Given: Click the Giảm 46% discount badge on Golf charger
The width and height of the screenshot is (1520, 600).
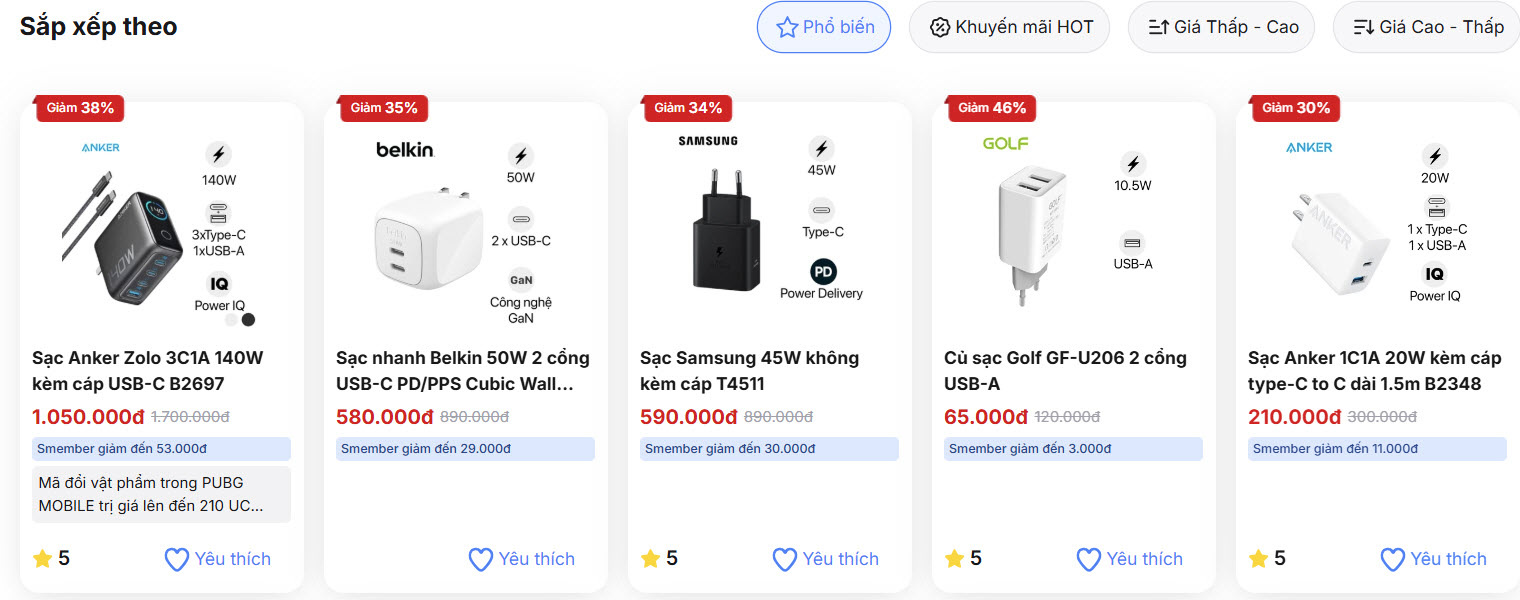Looking at the screenshot, I should [991, 108].
